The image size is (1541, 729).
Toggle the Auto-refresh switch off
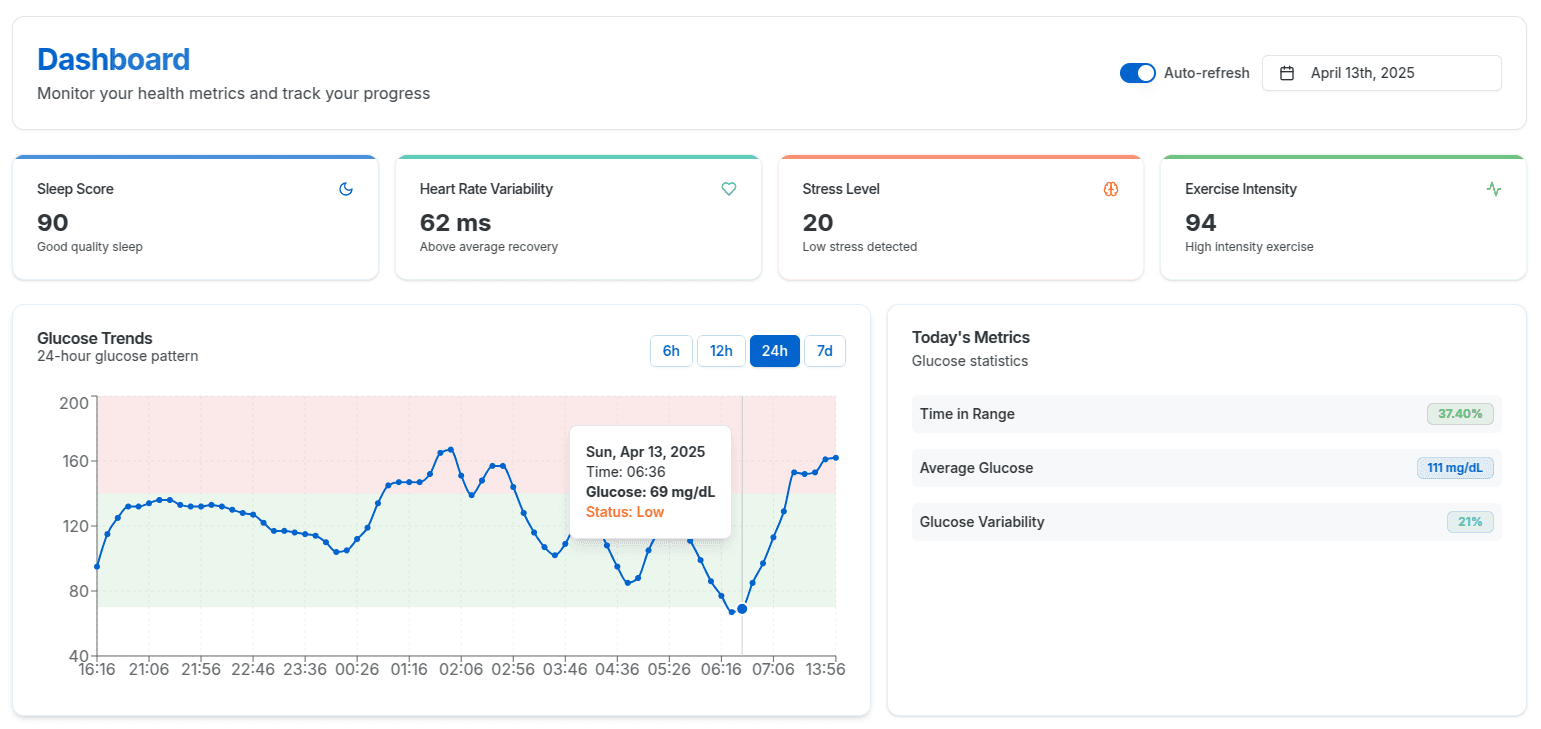(1138, 73)
